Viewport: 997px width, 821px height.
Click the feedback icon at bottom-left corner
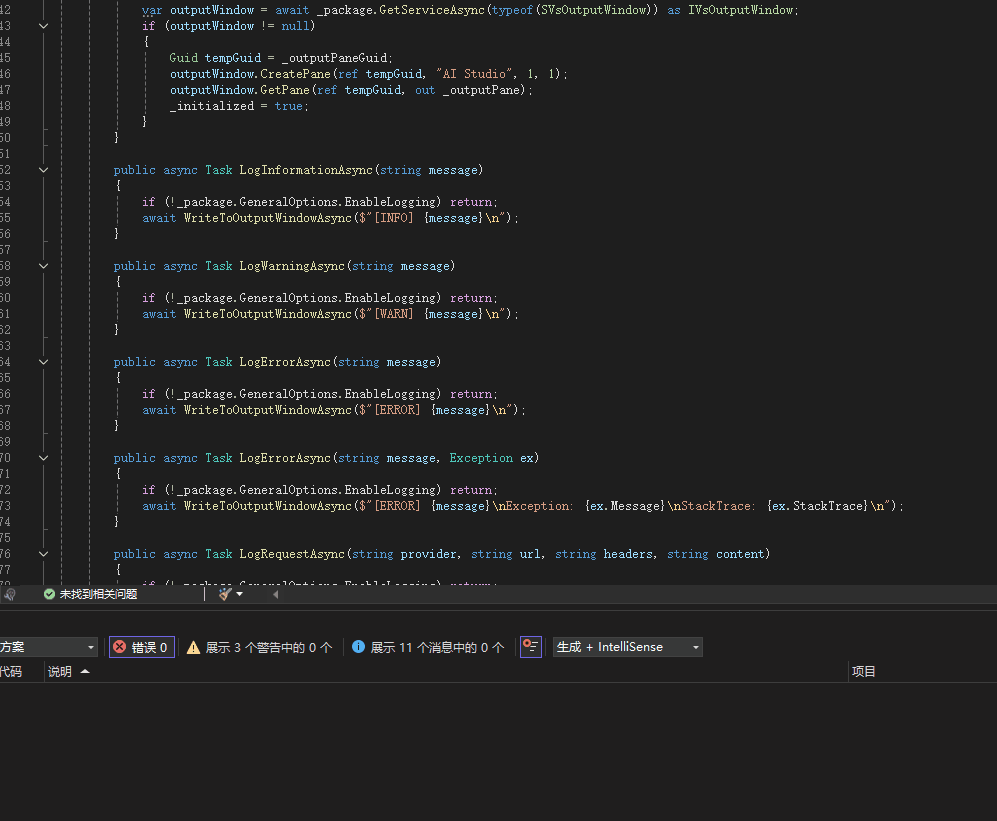click(x=8, y=593)
